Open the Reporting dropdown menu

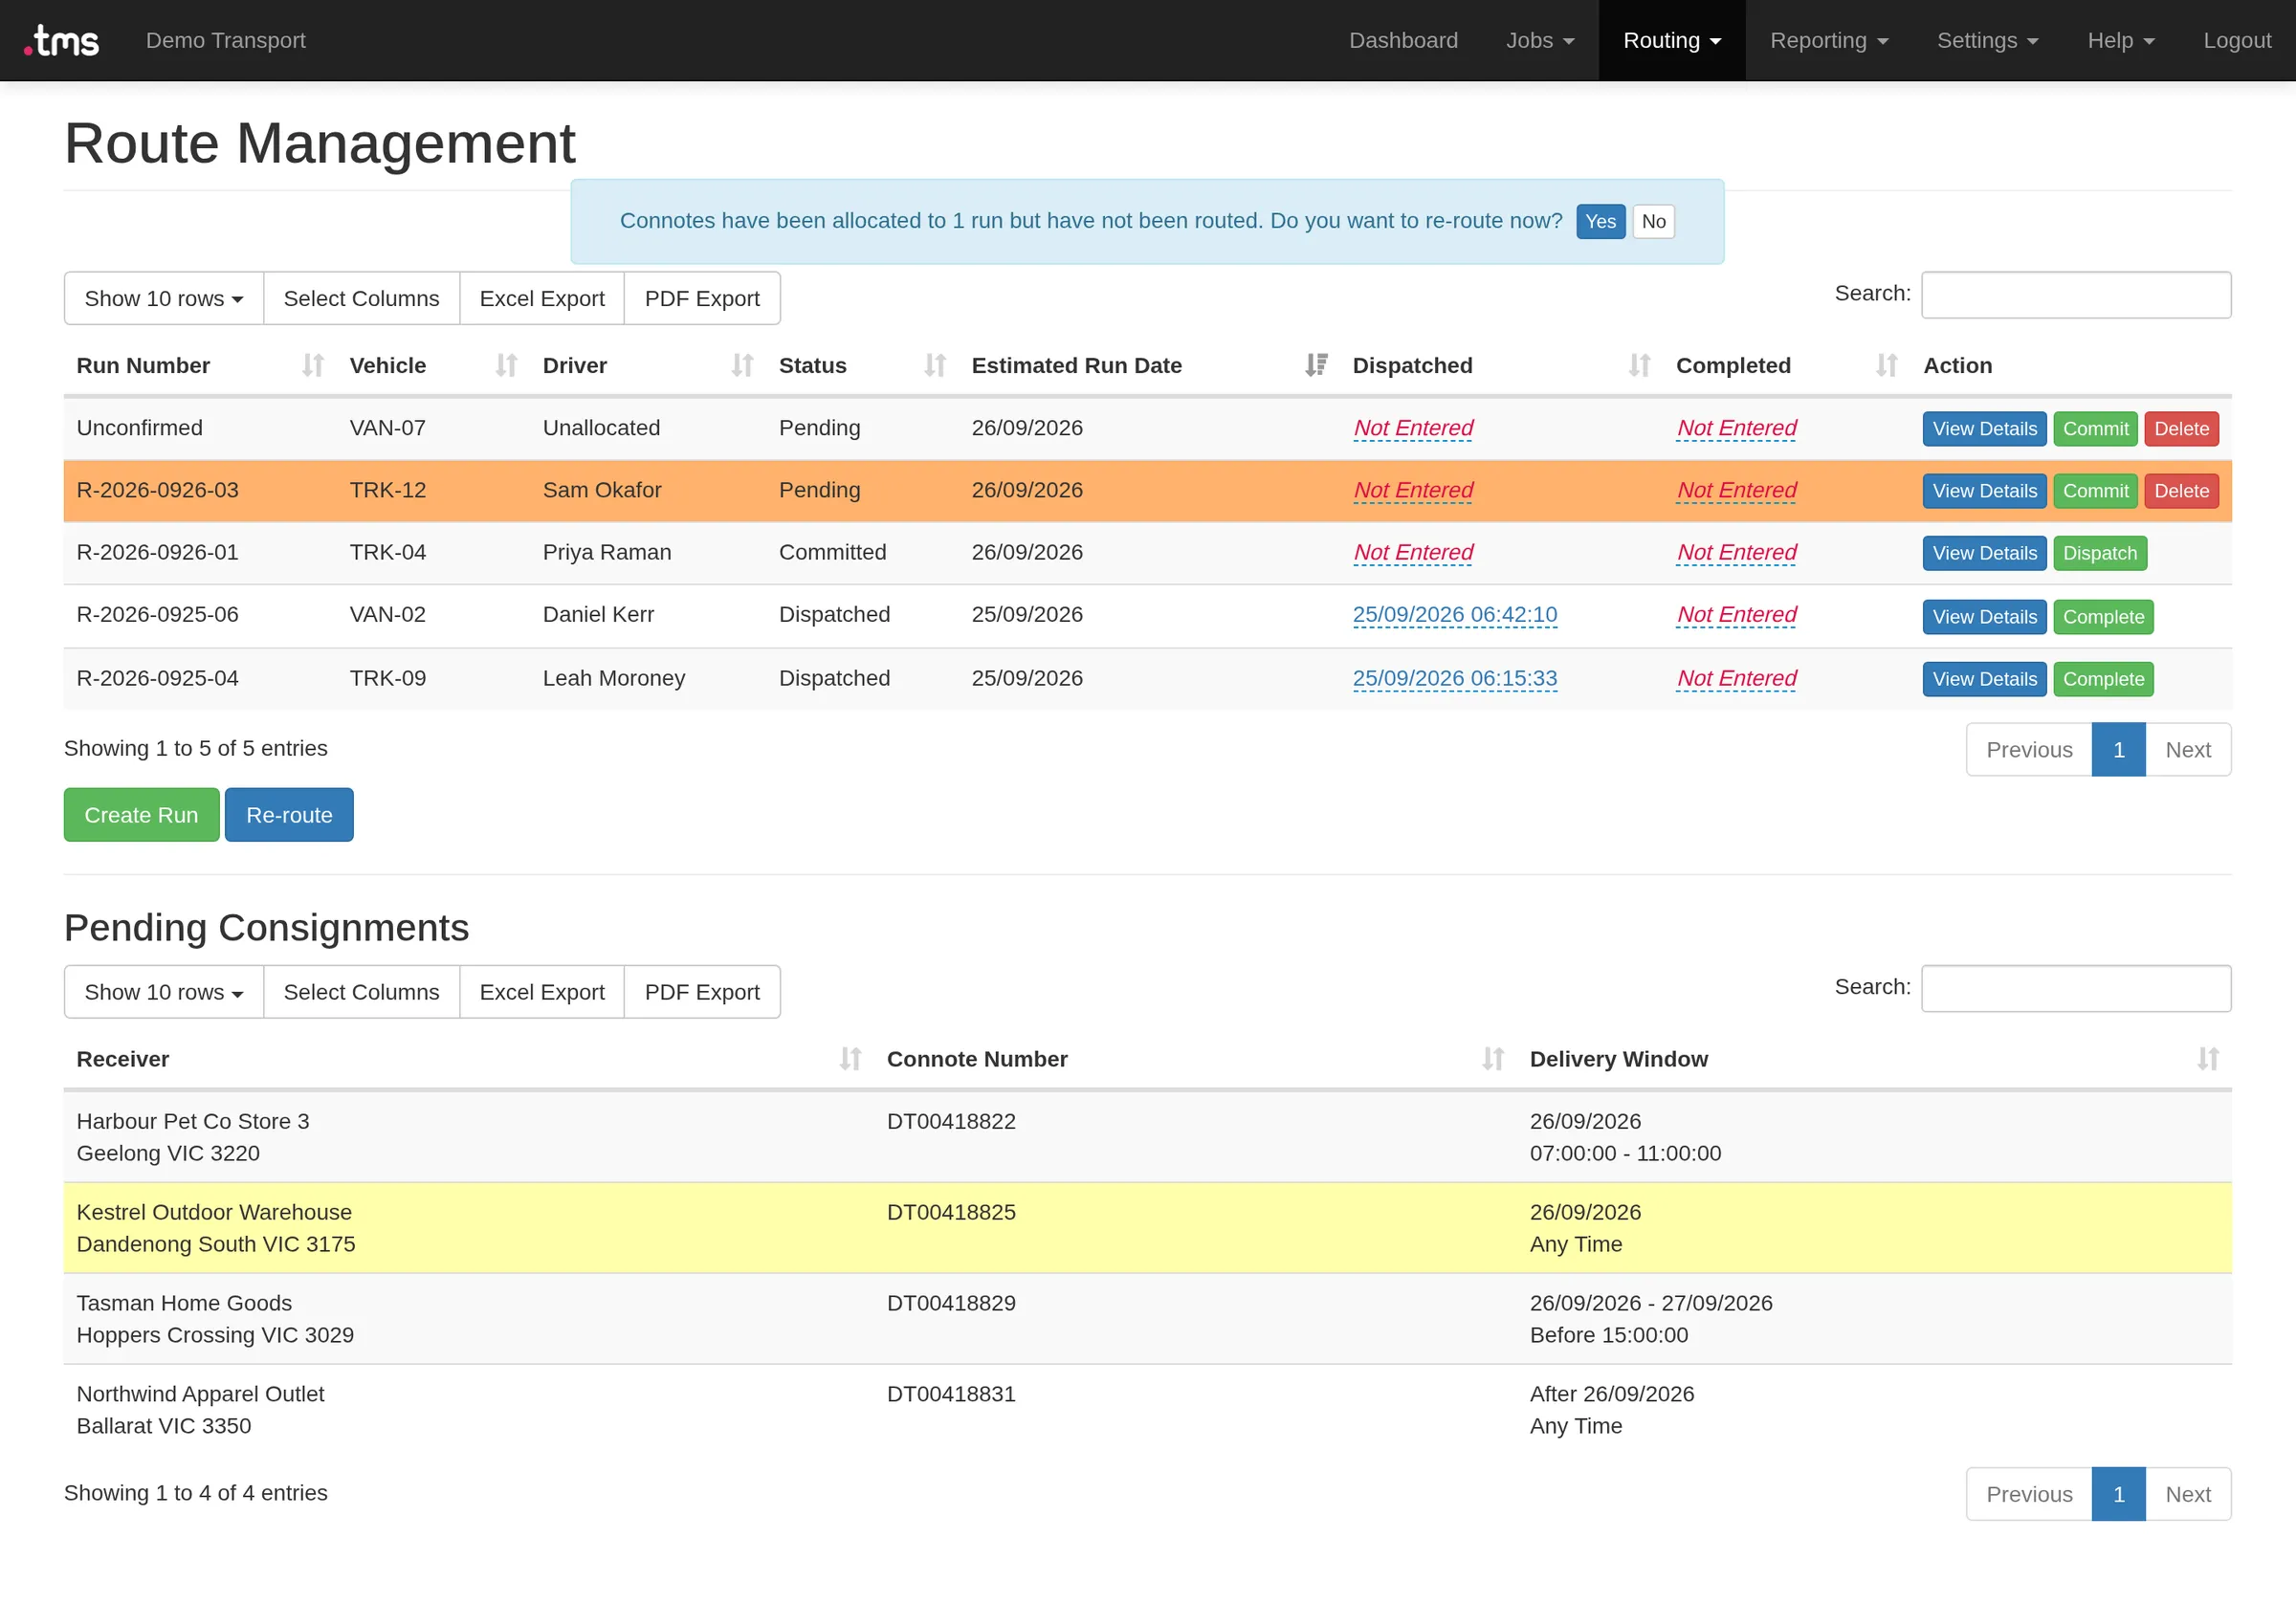point(1829,40)
